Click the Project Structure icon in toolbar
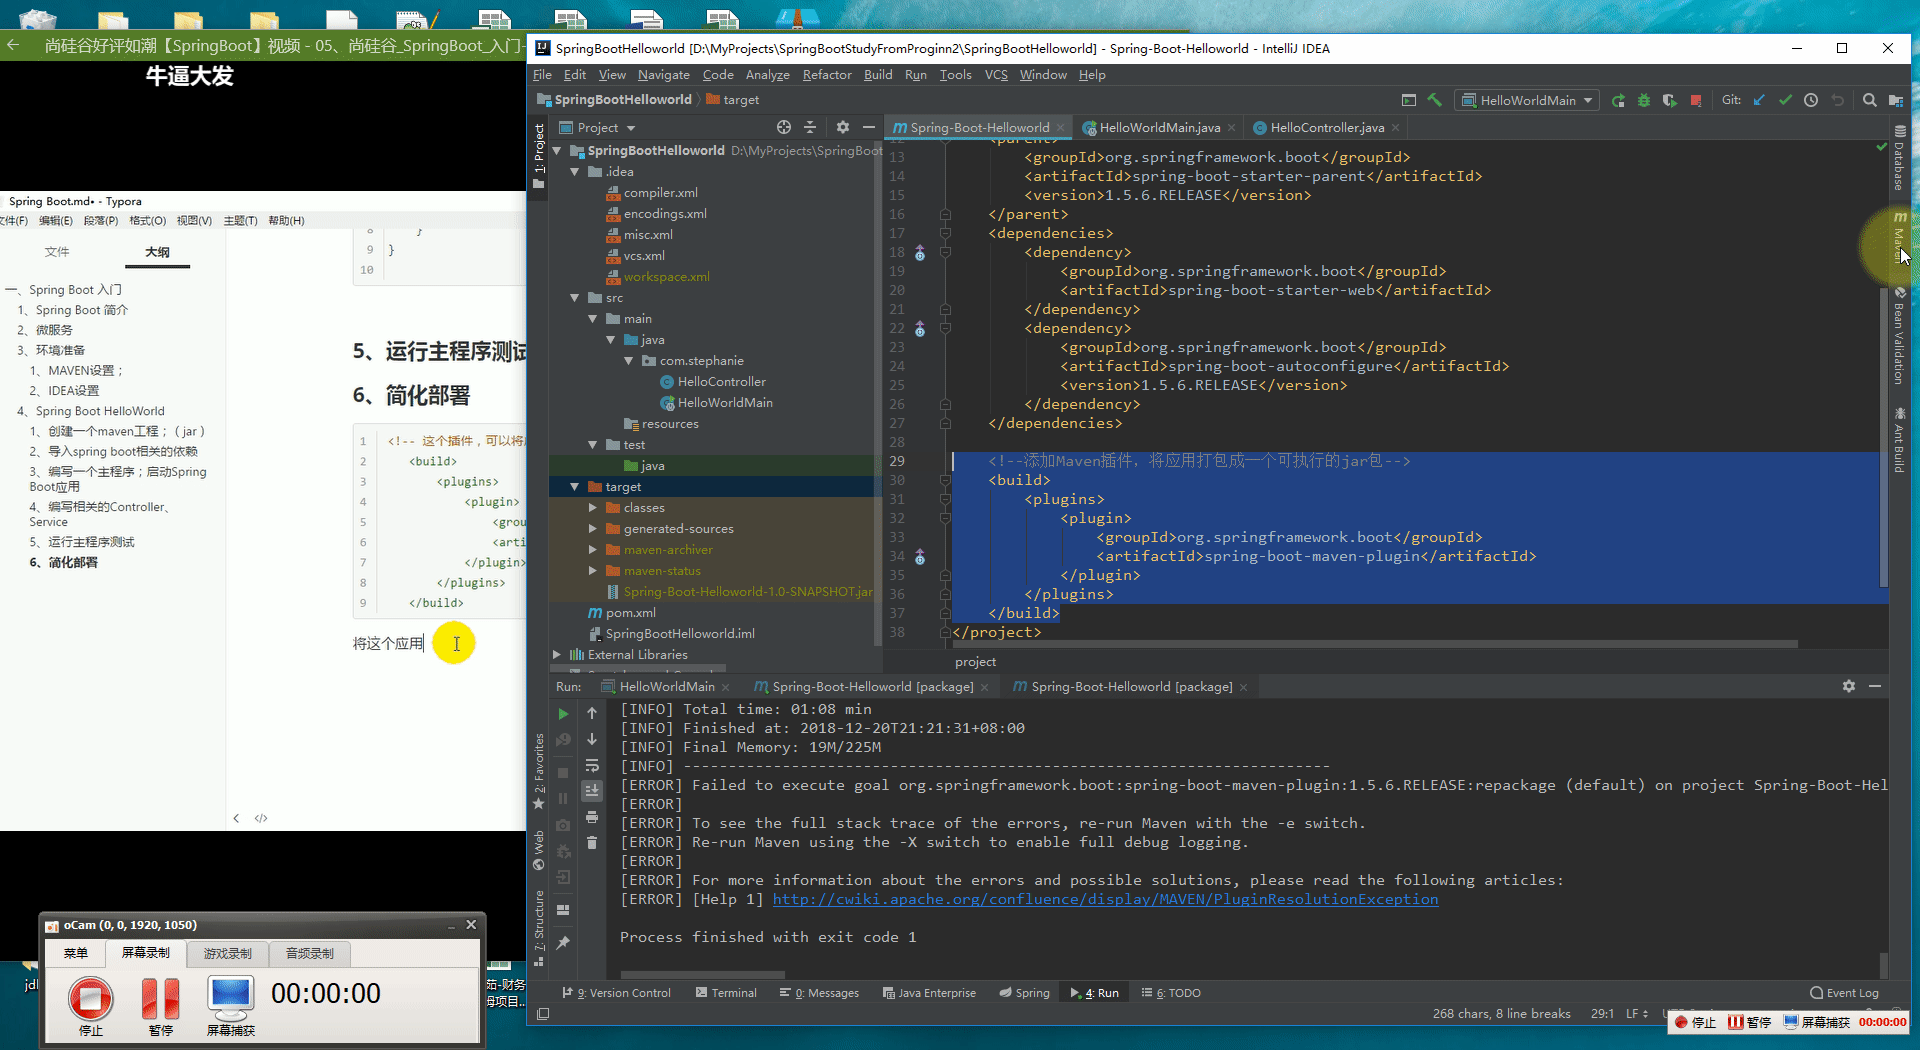Viewport: 1920px width, 1050px height. (1895, 100)
